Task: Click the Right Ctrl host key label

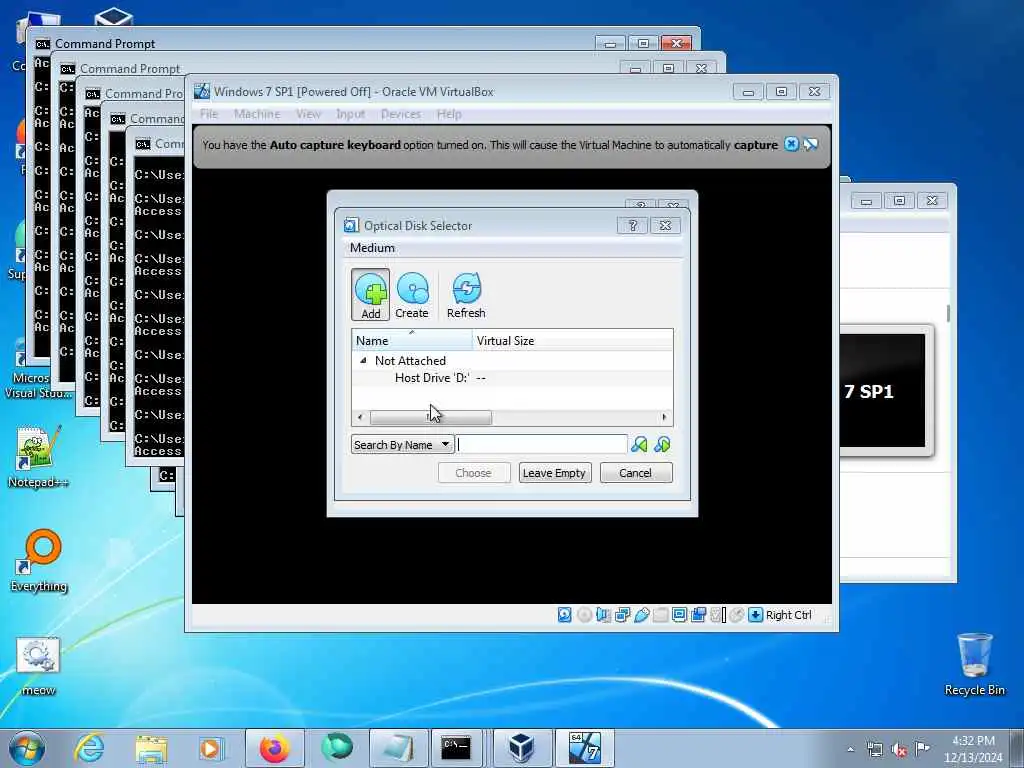Action: [x=788, y=615]
